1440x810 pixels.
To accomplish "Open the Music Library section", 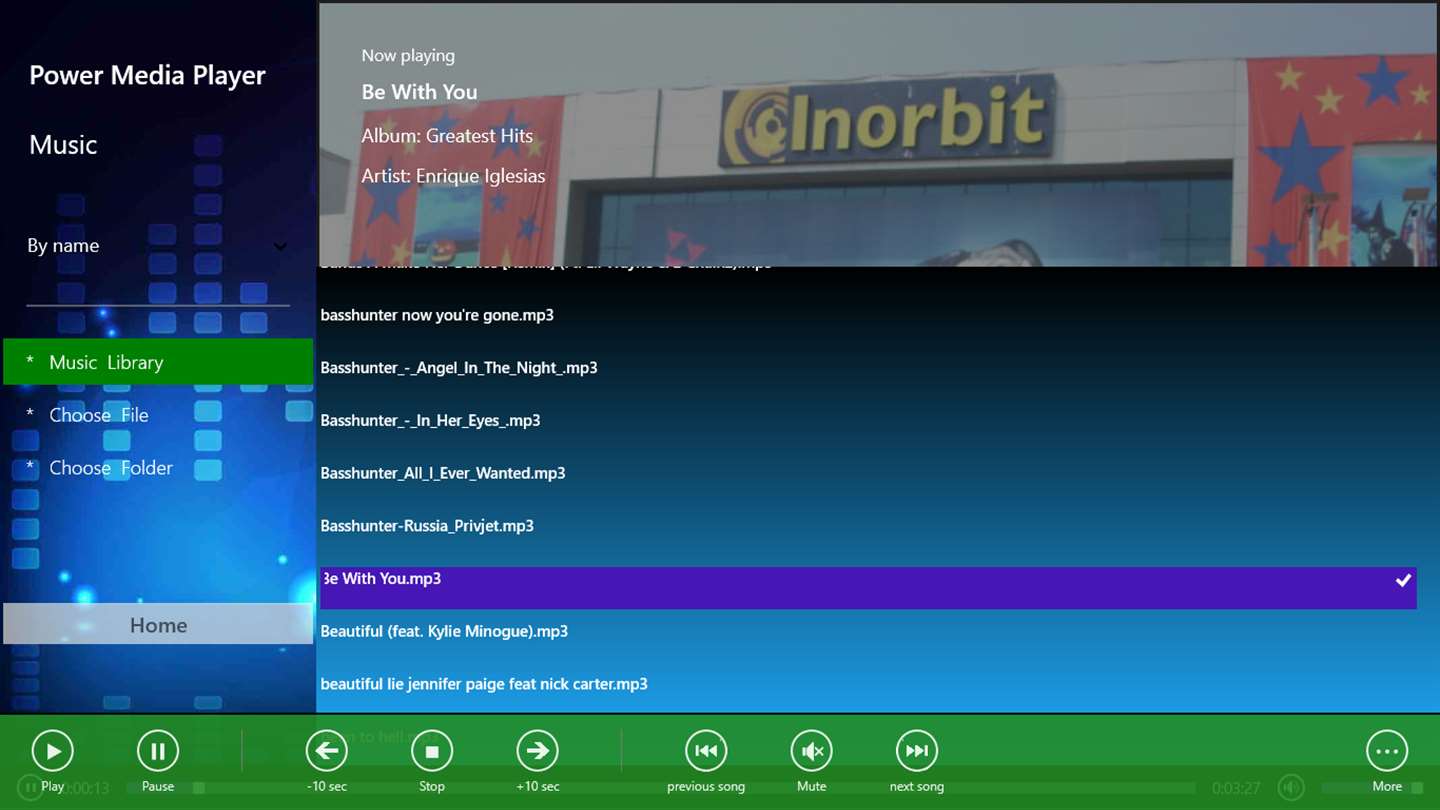I will [158, 362].
